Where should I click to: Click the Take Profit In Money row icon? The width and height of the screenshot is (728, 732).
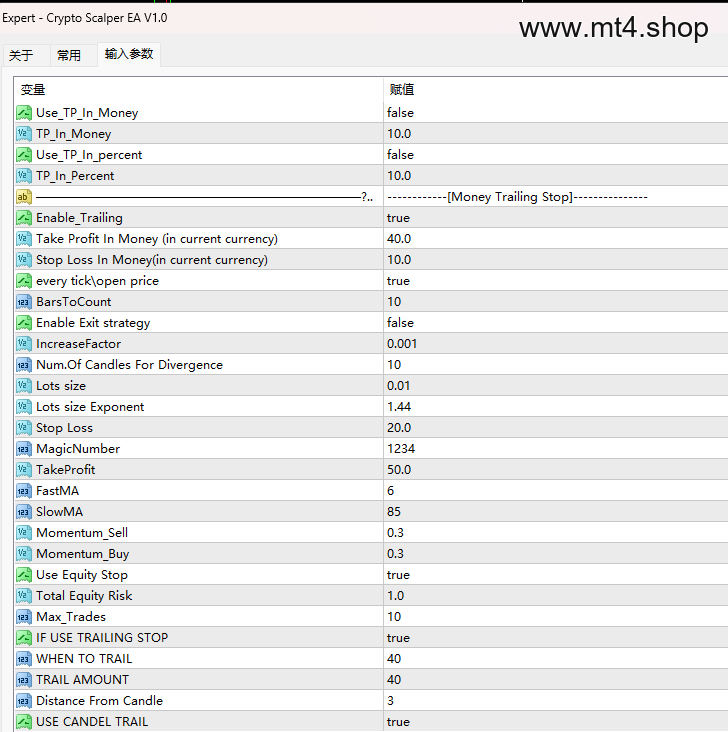24,239
